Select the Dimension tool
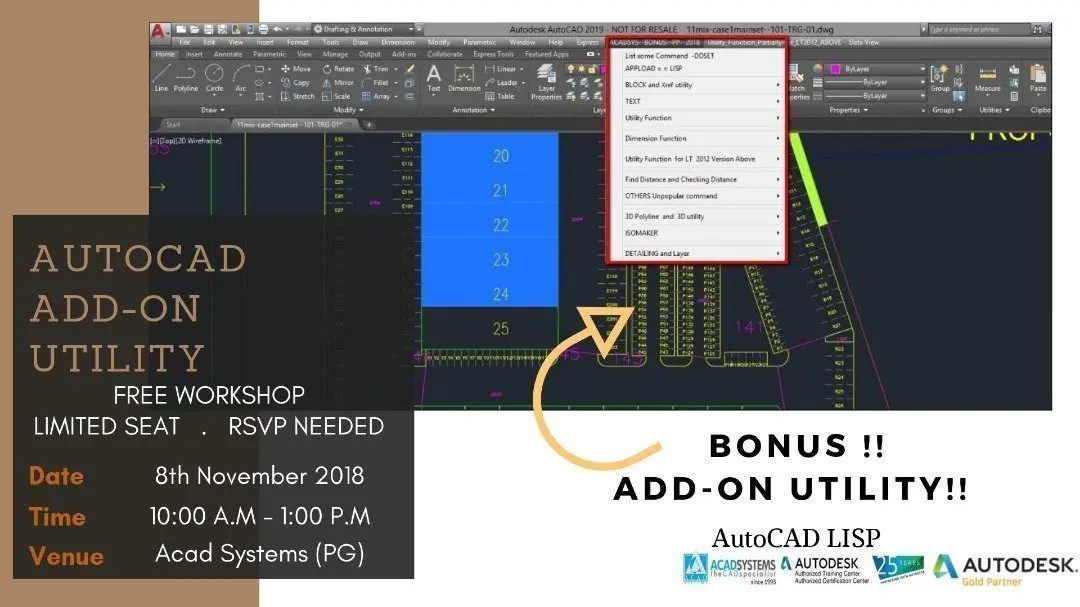 coord(464,78)
